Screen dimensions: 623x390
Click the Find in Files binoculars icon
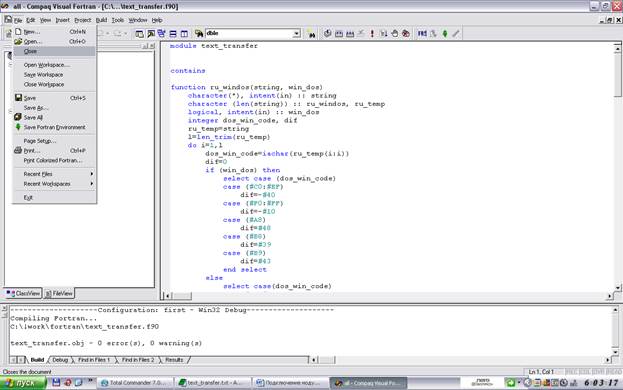coord(199,34)
